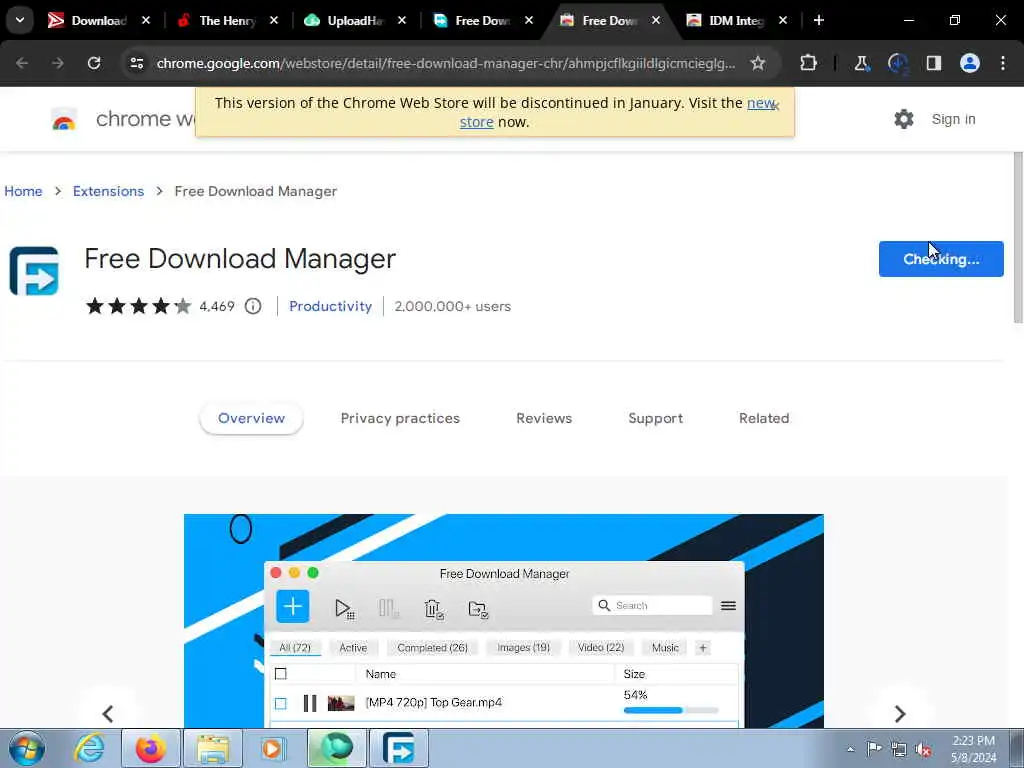Toggle the Chrome side panel
This screenshot has width=1024, height=768.
pyautogui.click(x=934, y=63)
